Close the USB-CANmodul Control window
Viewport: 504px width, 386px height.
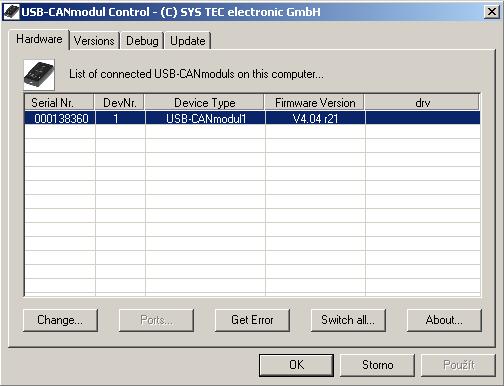492,12
